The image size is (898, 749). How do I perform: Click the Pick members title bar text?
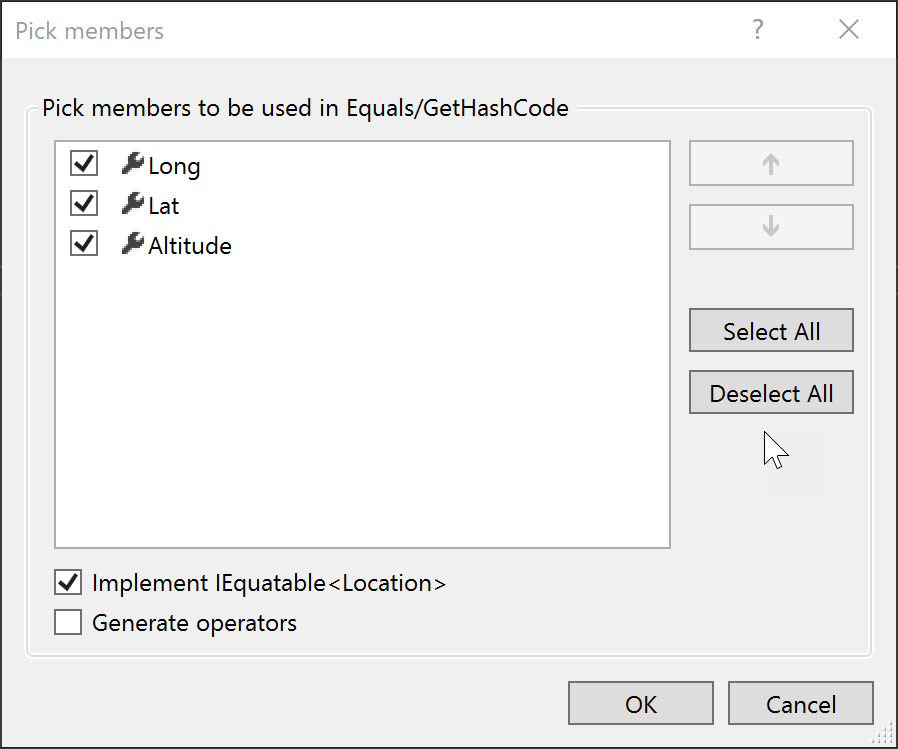[89, 31]
